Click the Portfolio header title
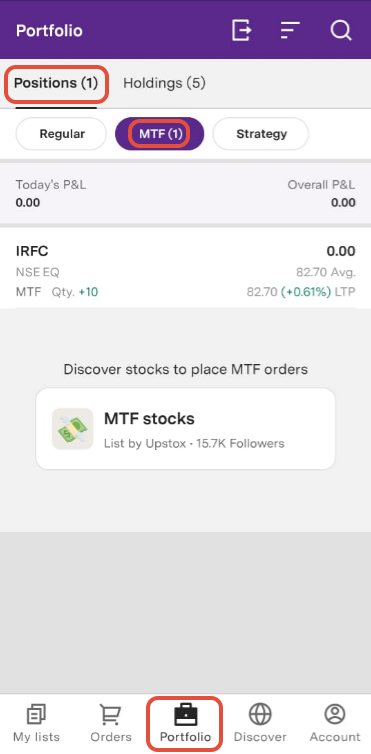Screen dimensions: 371x754 pos(49,31)
